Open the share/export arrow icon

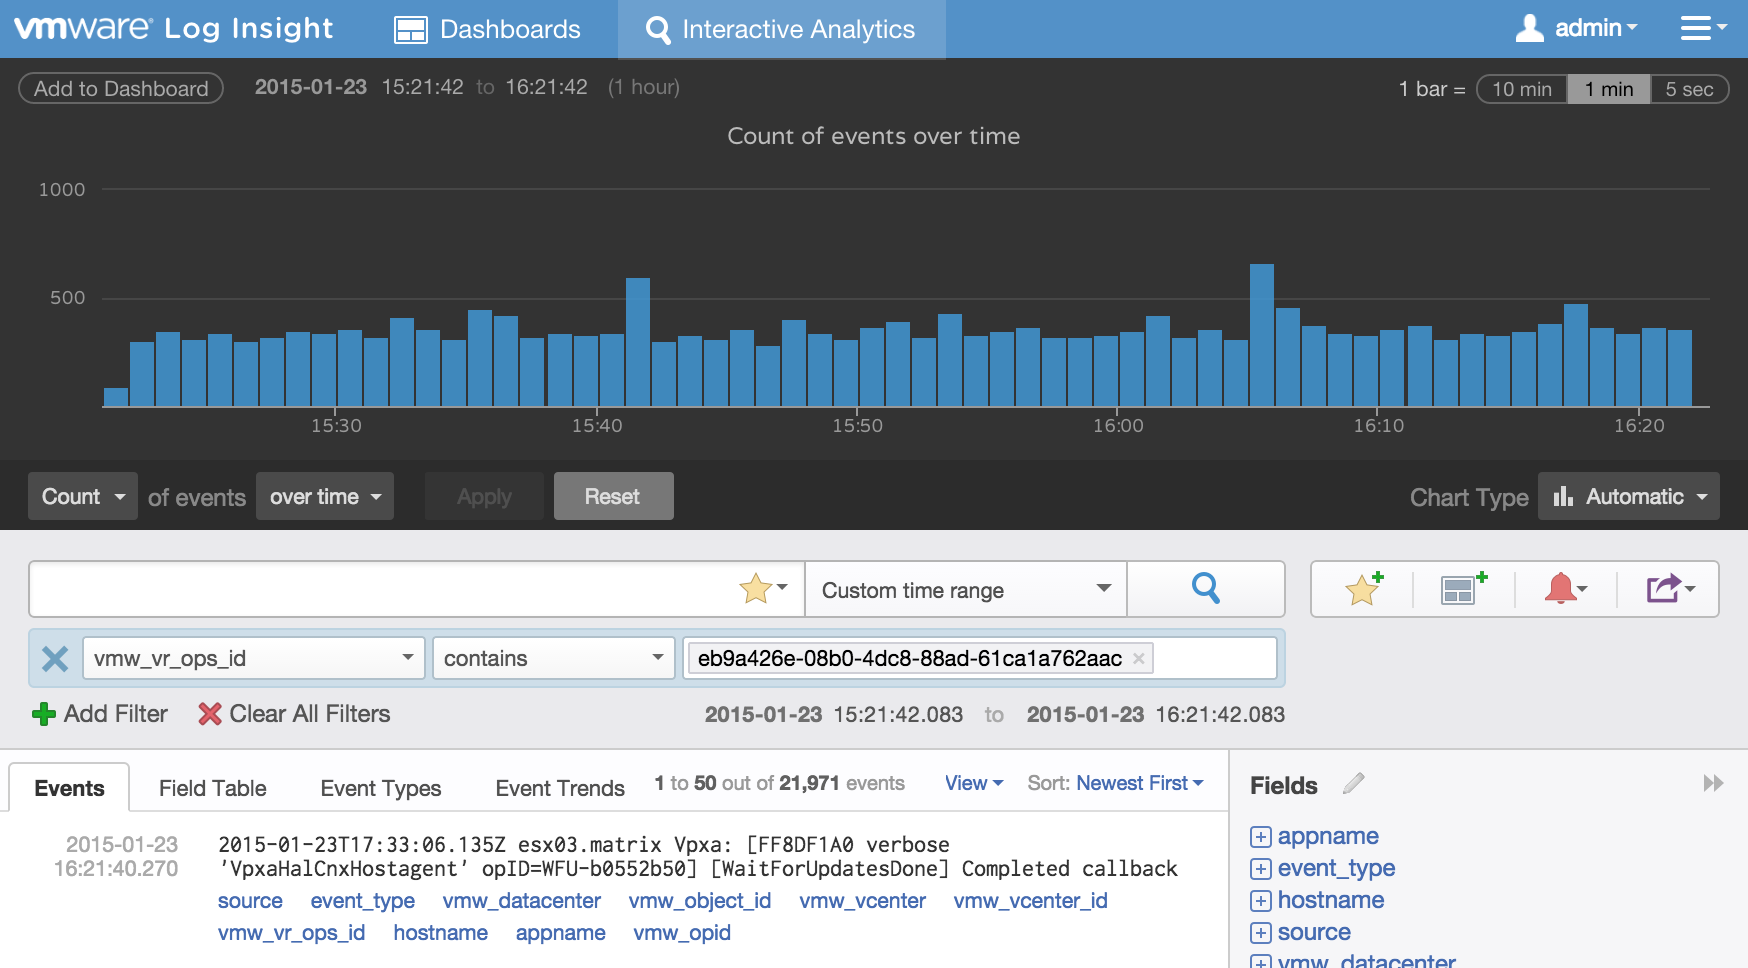tap(1668, 589)
